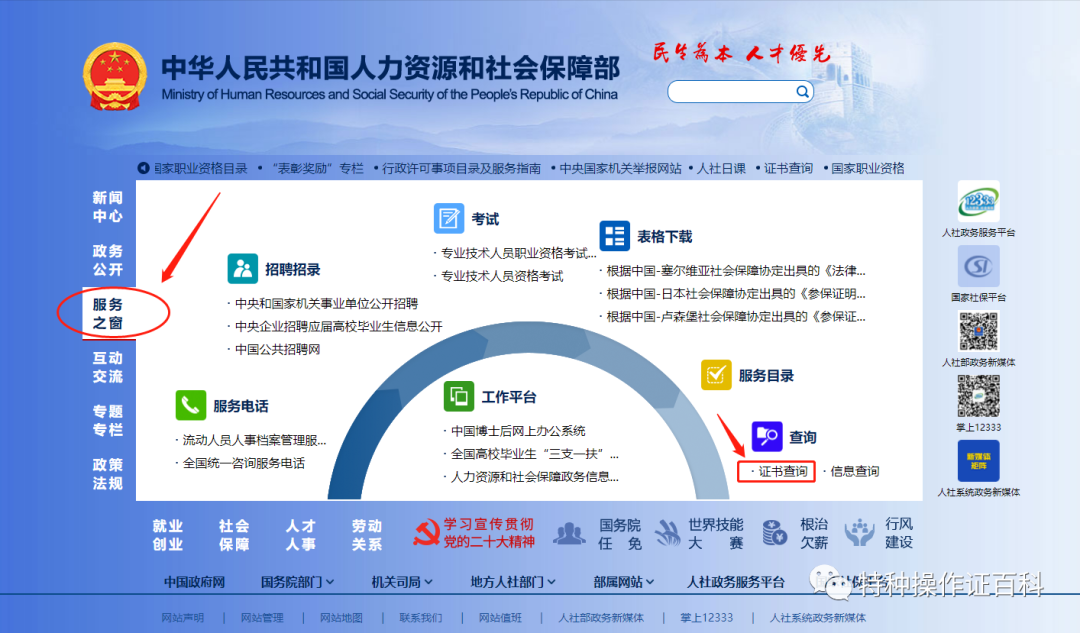Open the 互动交流 side menu
Image resolution: width=1080 pixels, height=633 pixels.
point(108,367)
